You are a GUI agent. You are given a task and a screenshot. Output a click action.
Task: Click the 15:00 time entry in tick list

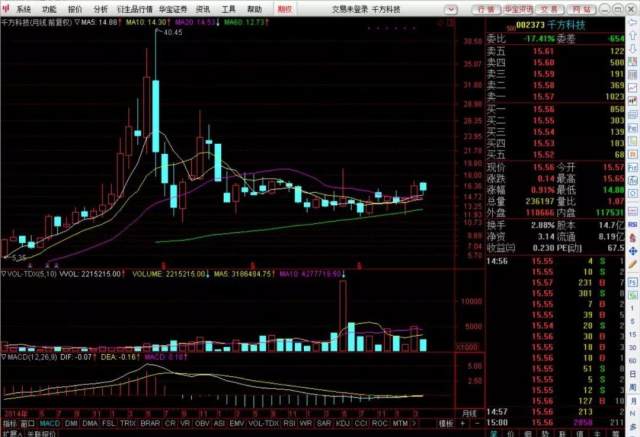pos(497,422)
